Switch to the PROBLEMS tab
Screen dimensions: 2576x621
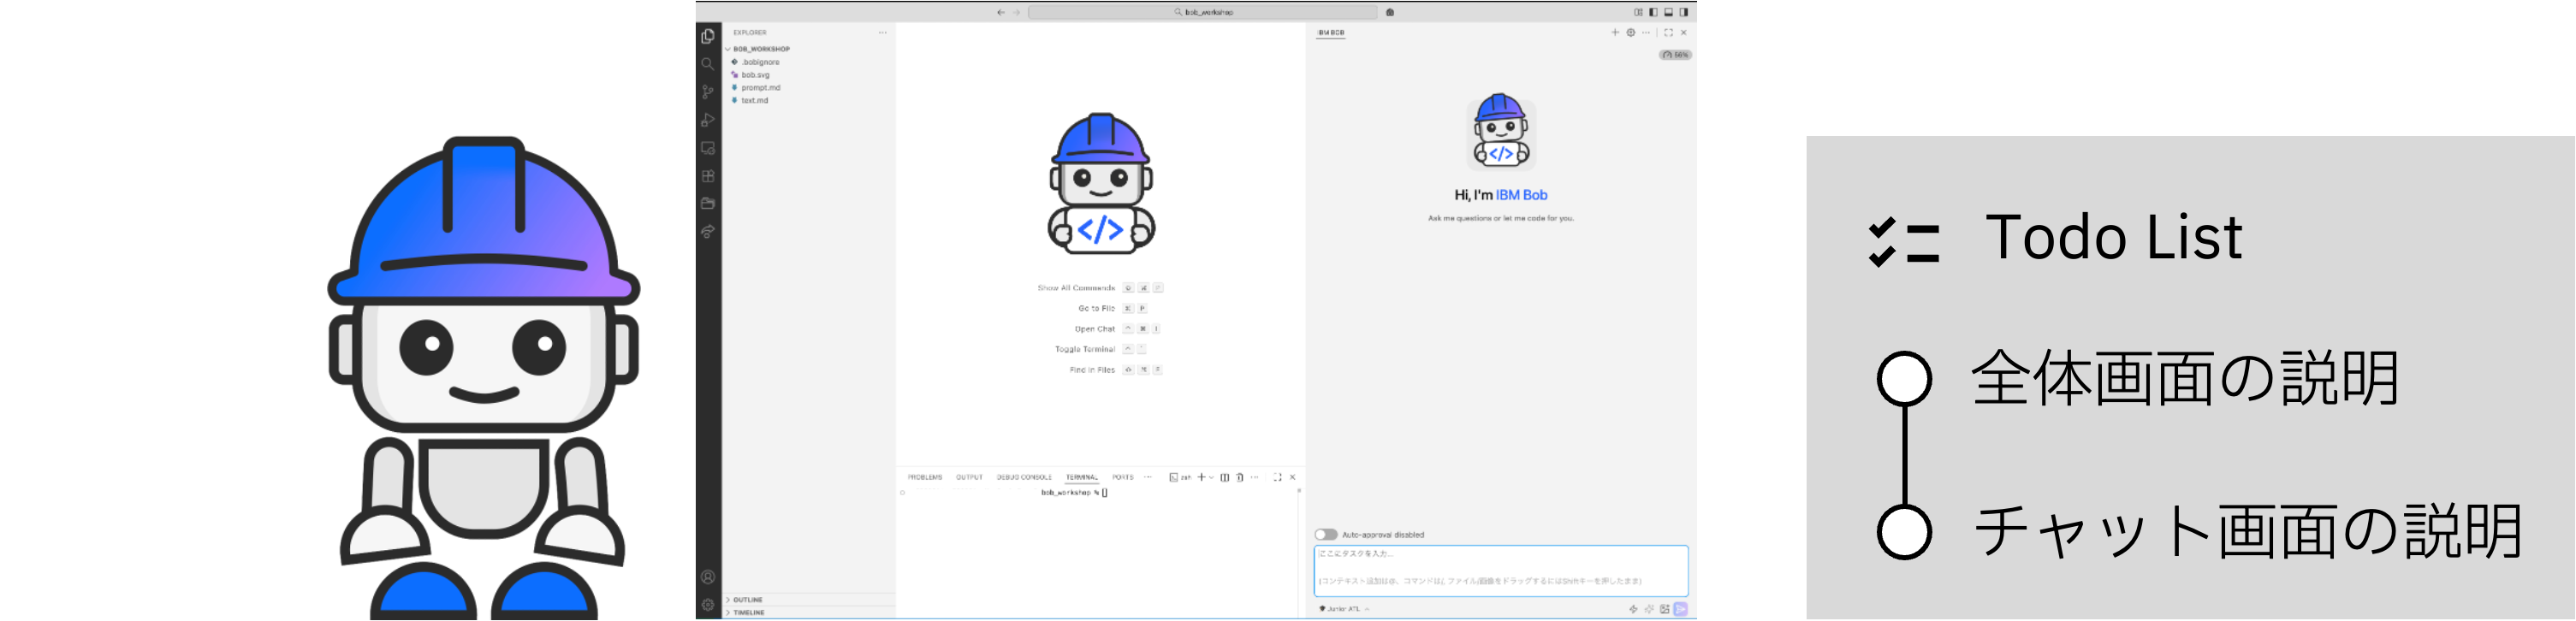(x=925, y=477)
